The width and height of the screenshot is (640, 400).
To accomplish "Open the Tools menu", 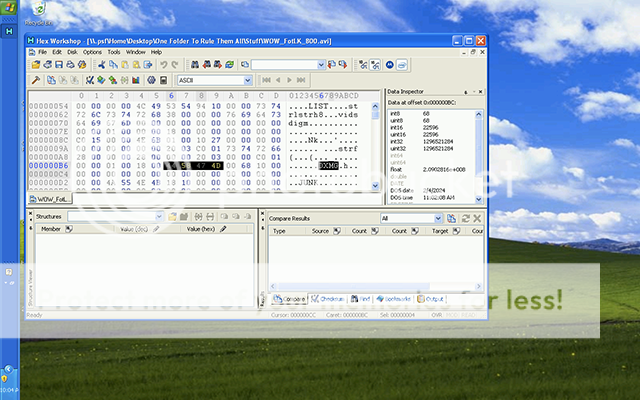I will 114,52.
